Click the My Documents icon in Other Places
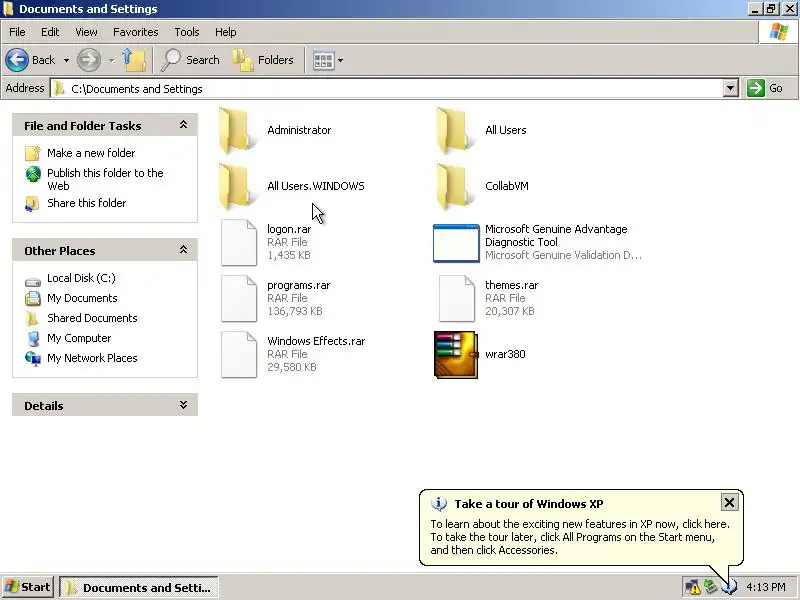Screen dimensions: 800x600 [33, 298]
